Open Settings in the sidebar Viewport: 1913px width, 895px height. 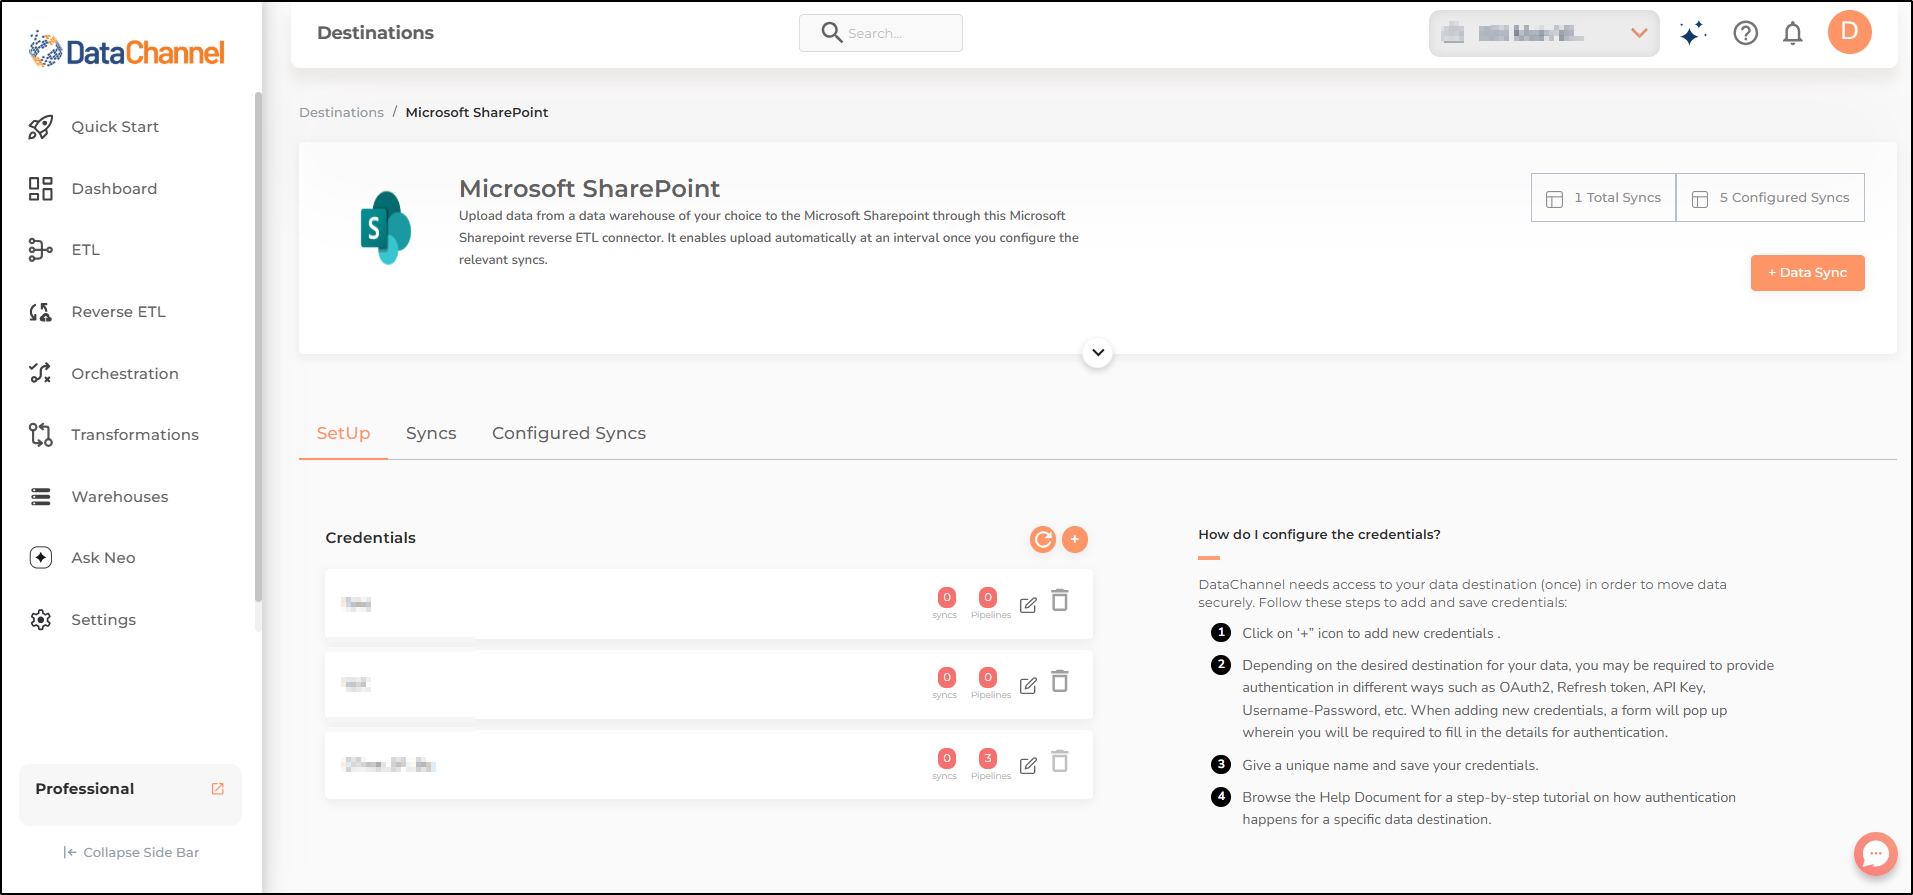pos(103,620)
